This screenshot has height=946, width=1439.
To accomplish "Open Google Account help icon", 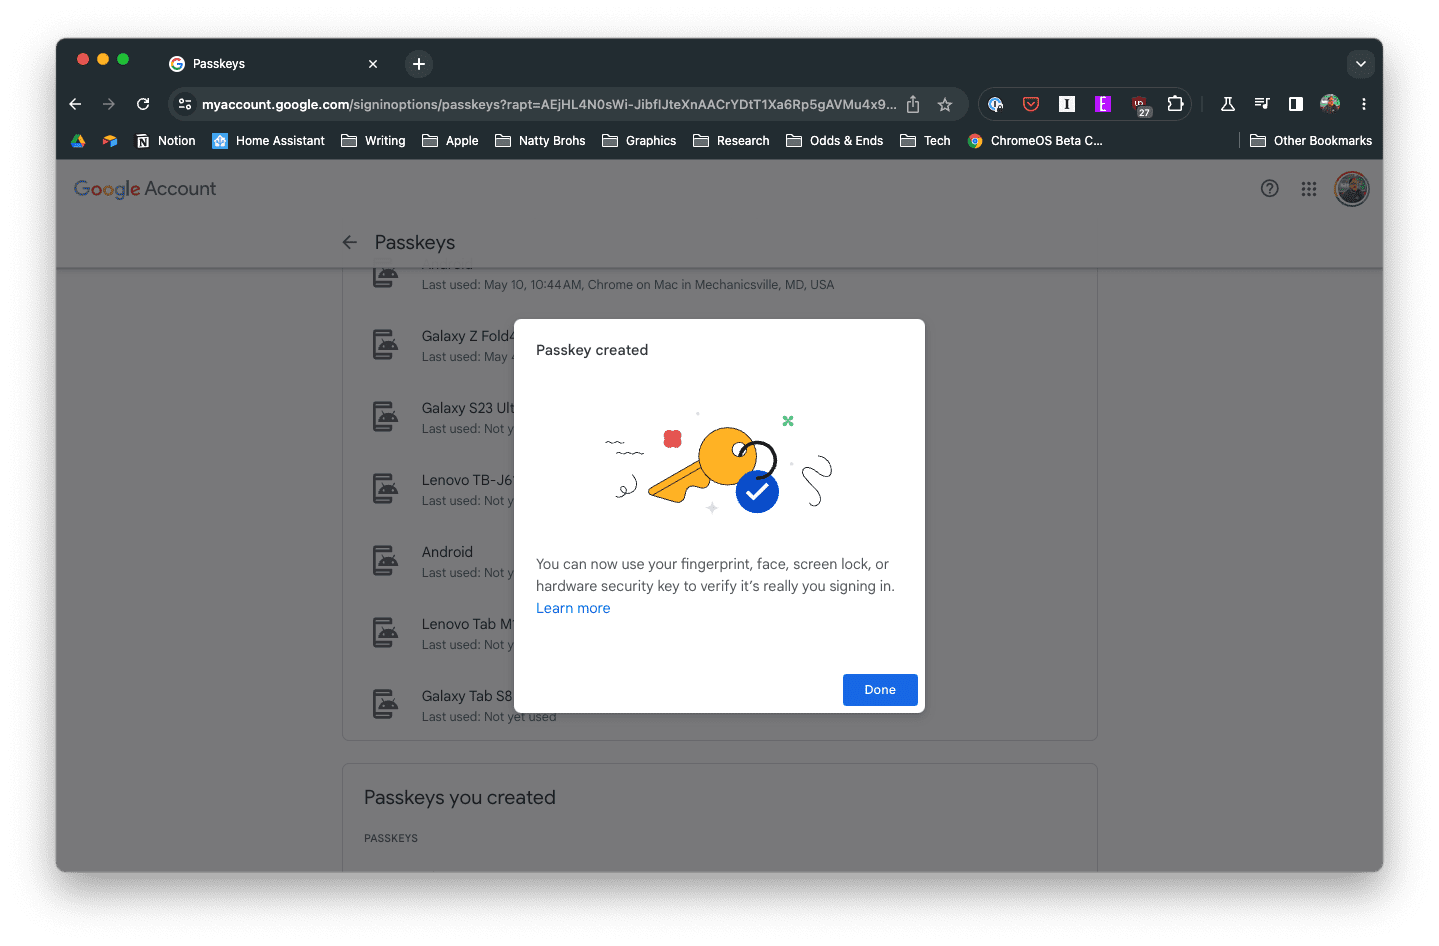I will [x=1270, y=189].
